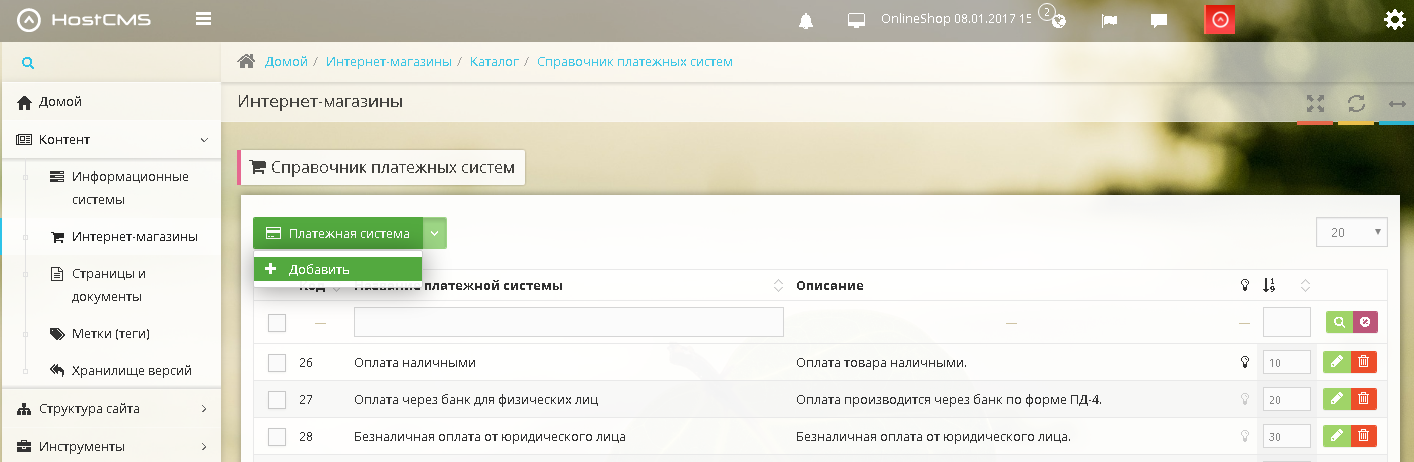Click the payment system name filter field
The image size is (1414, 462).
(568, 322)
